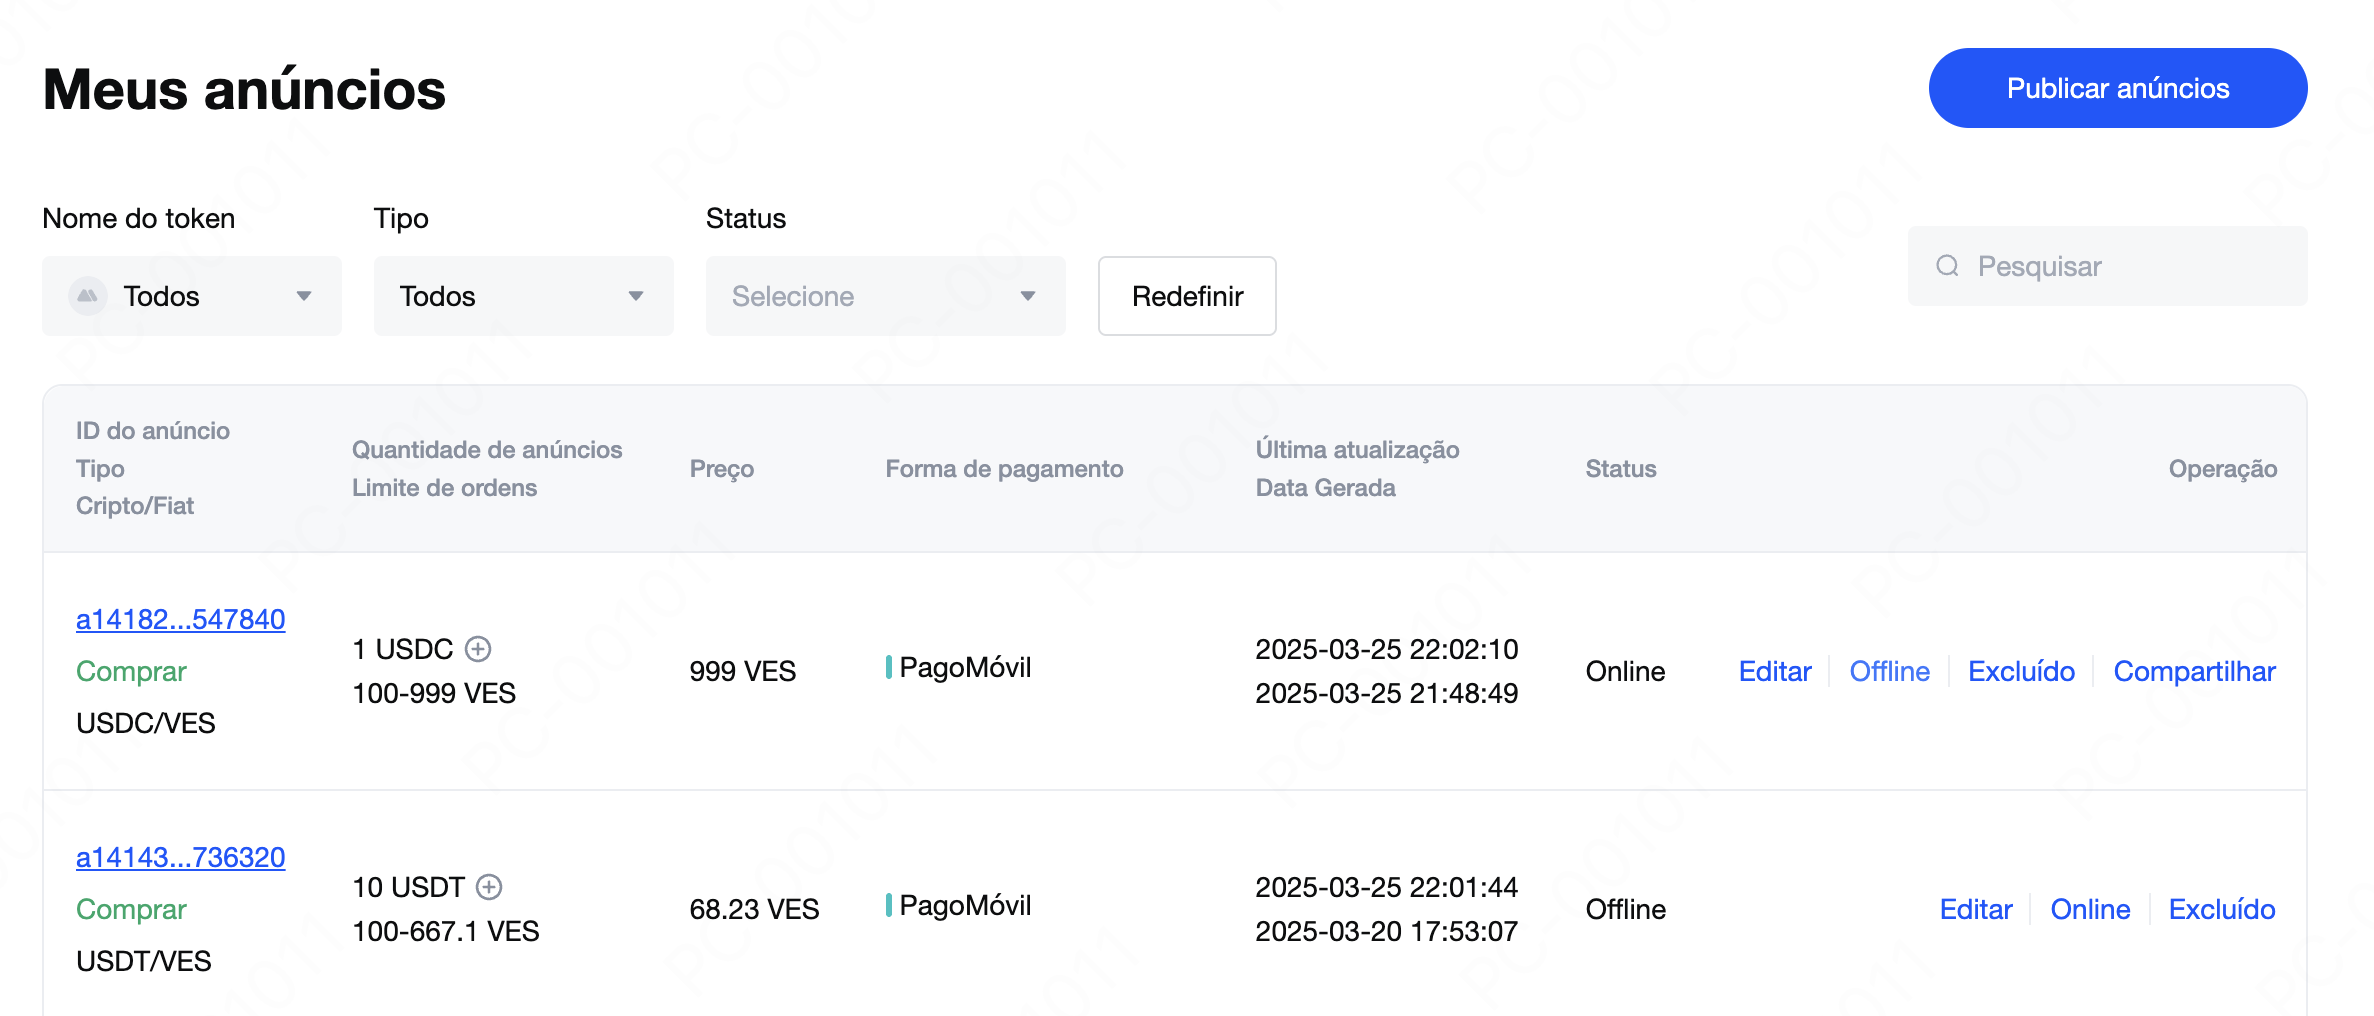
Task: Click the Status column header
Action: [1621, 469]
